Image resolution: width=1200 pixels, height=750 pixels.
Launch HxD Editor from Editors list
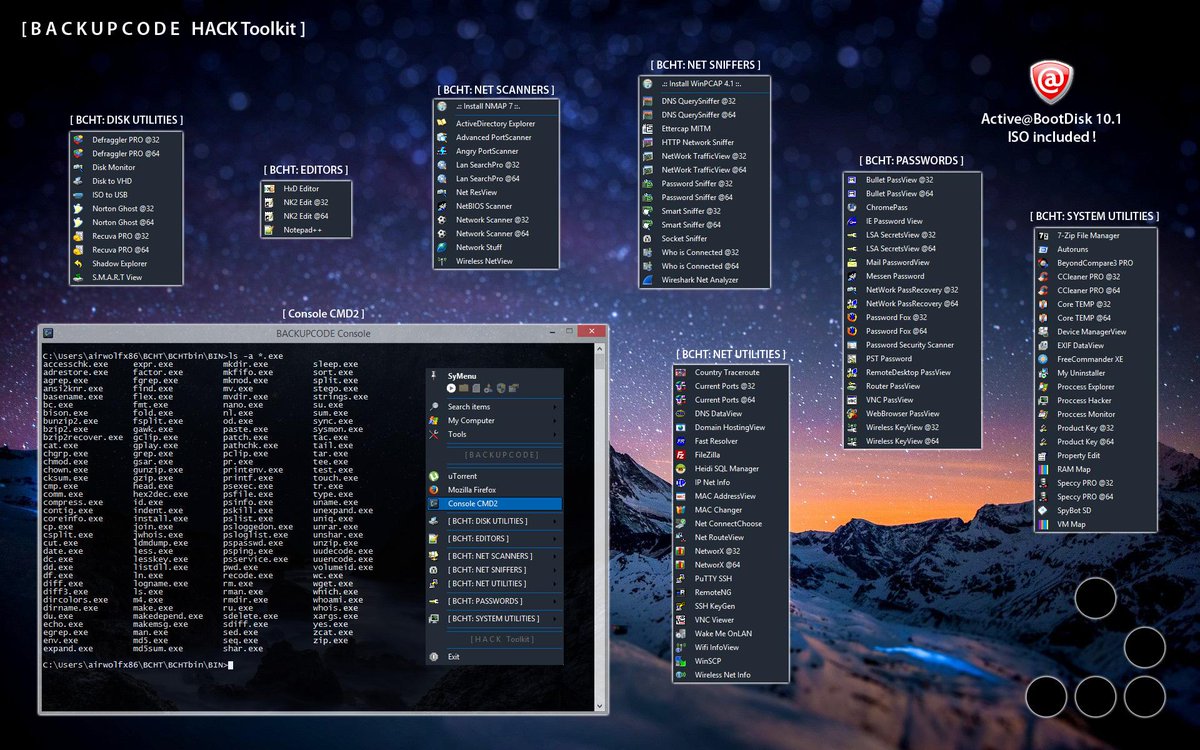(306, 188)
